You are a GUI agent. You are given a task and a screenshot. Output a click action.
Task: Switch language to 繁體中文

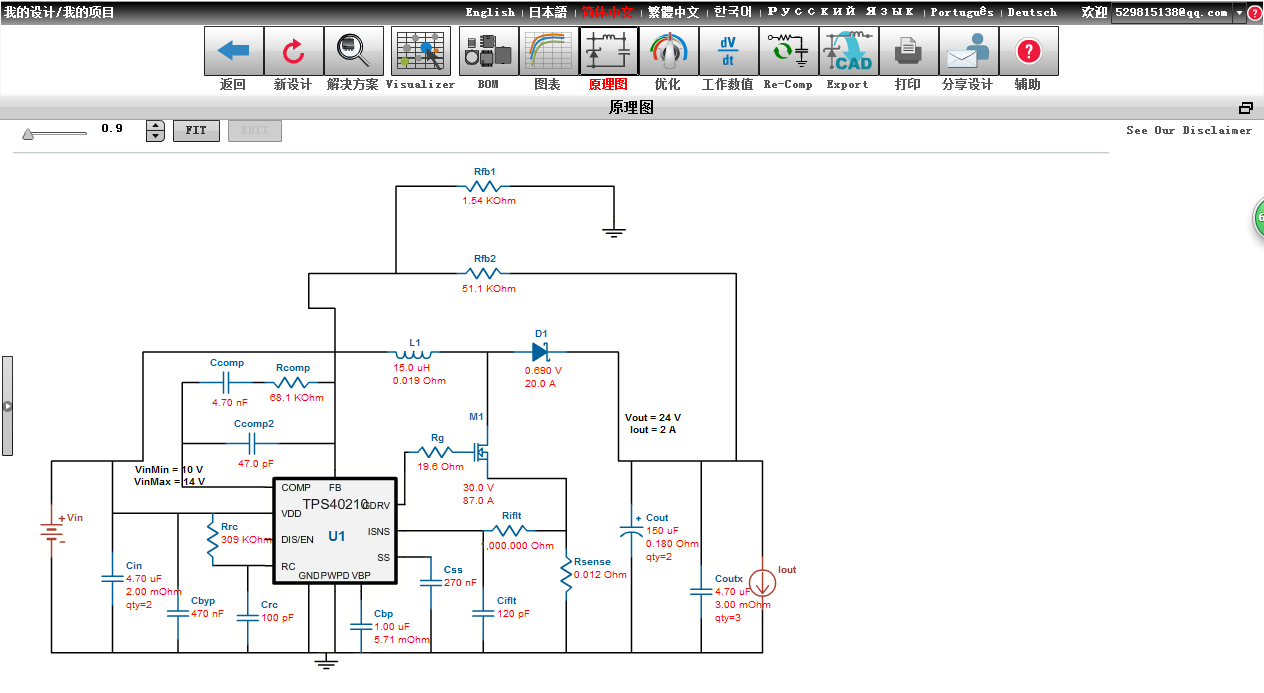pos(674,12)
